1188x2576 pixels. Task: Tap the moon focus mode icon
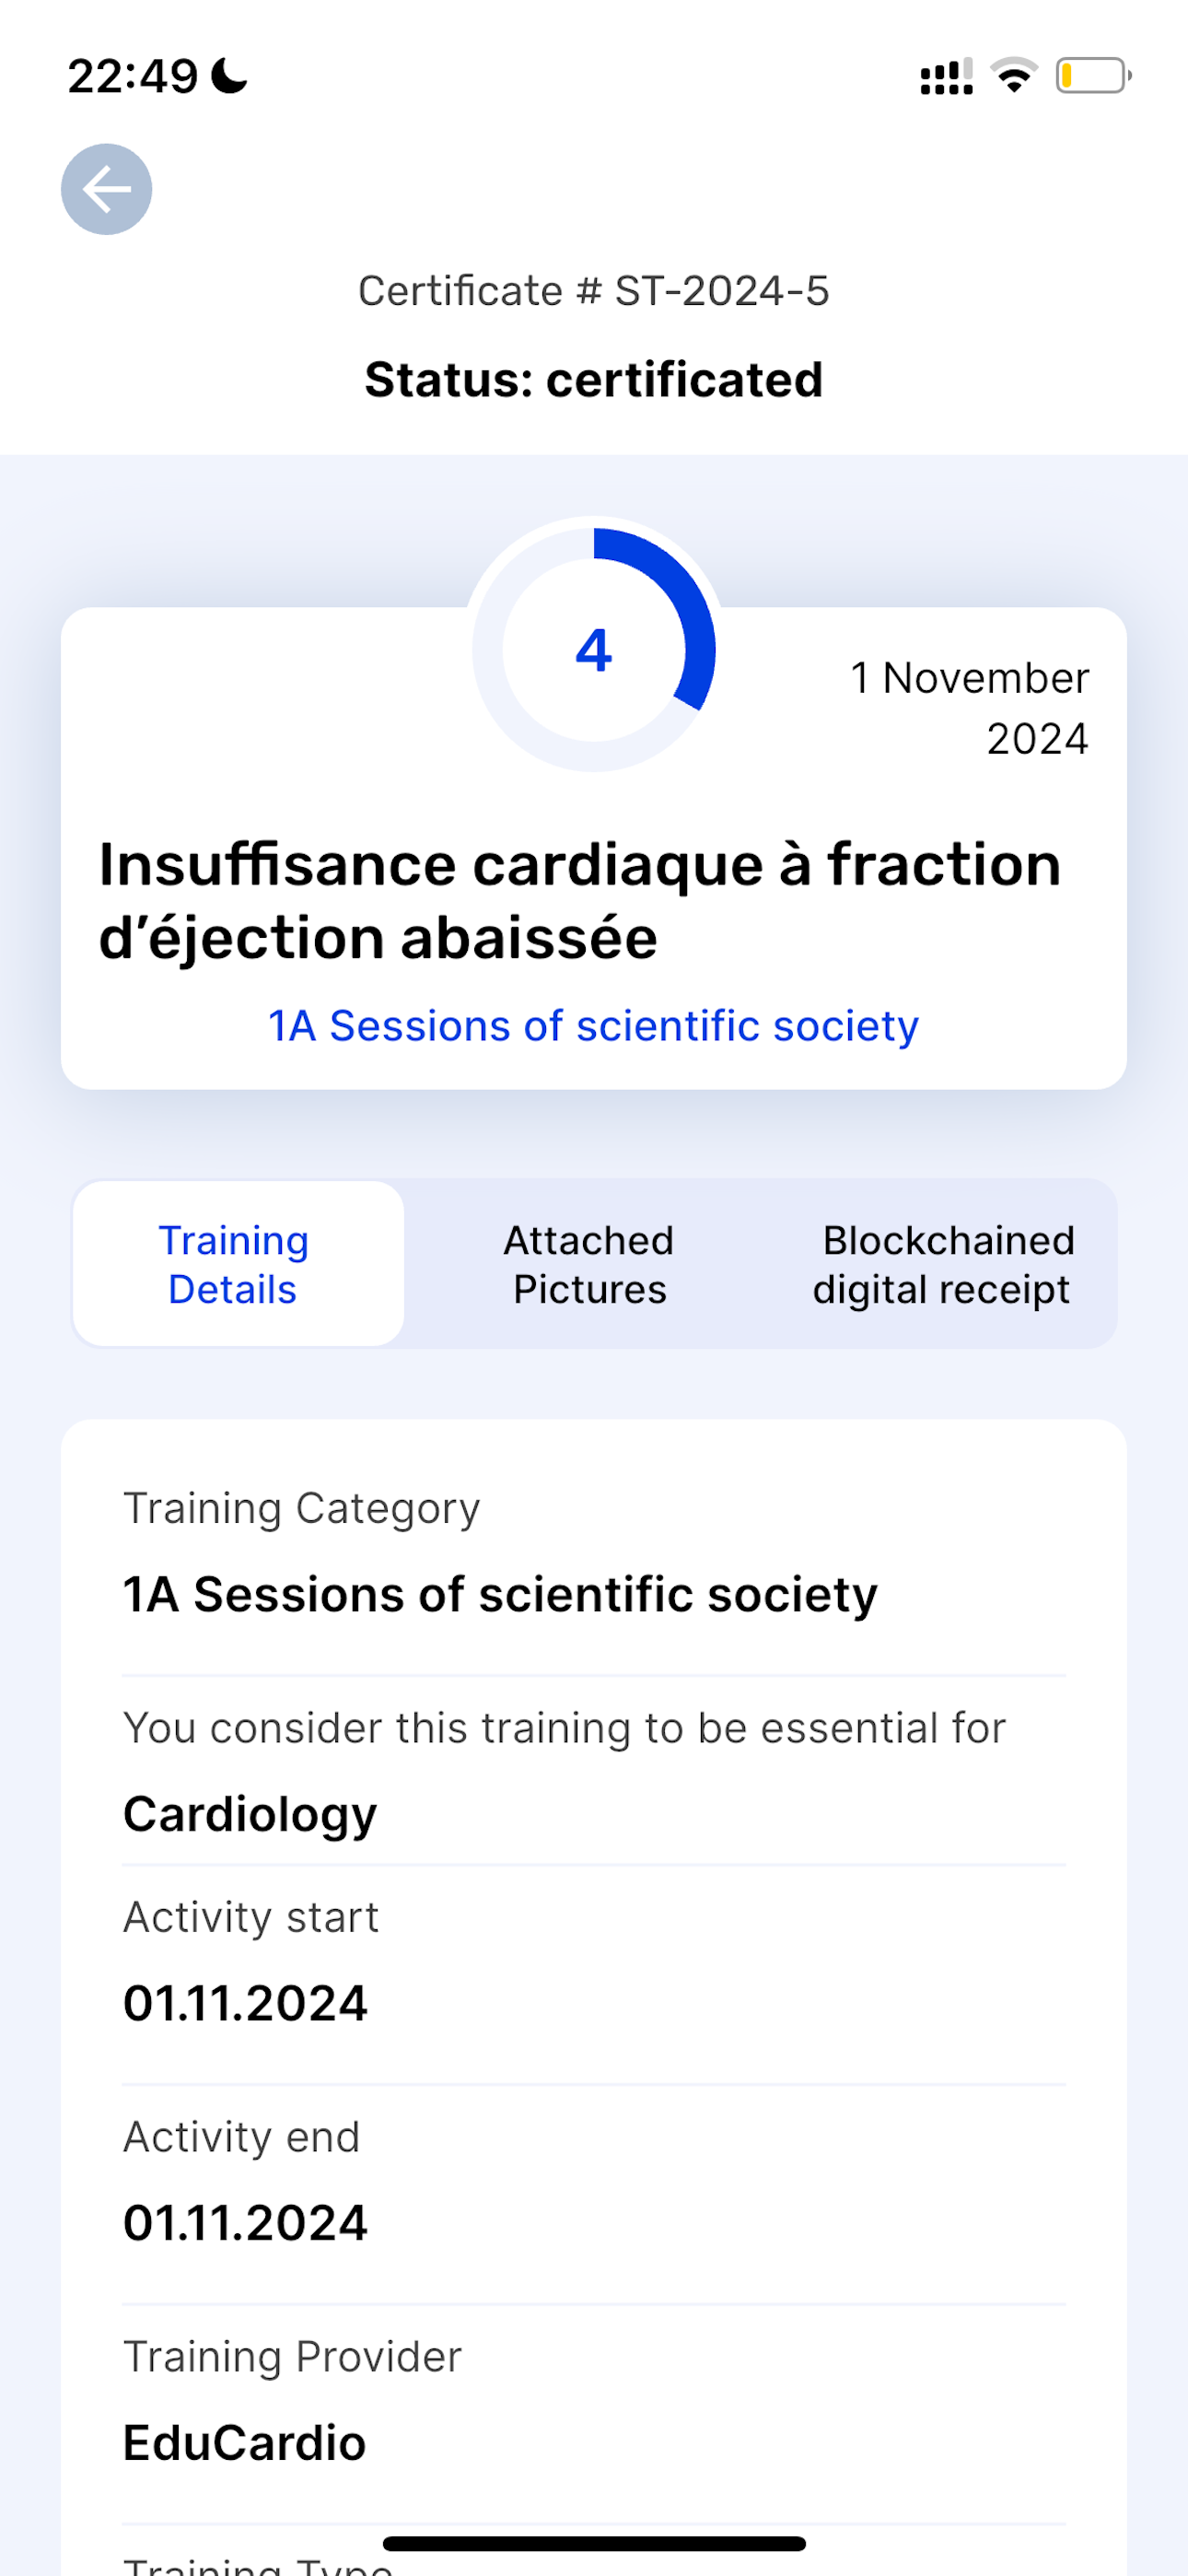[x=229, y=76]
